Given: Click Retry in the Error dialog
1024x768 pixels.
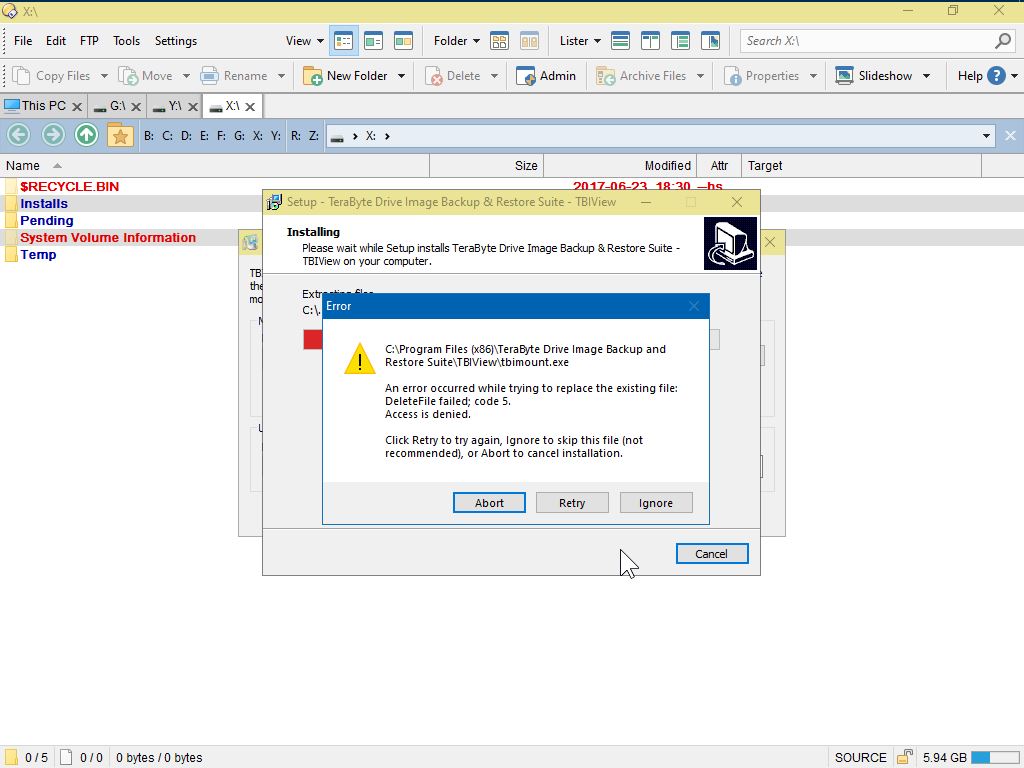Looking at the screenshot, I should click(x=572, y=503).
